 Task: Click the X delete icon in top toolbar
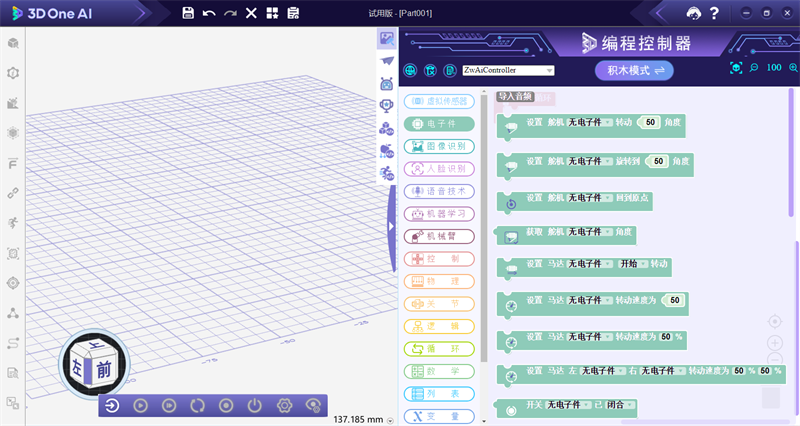(251, 13)
